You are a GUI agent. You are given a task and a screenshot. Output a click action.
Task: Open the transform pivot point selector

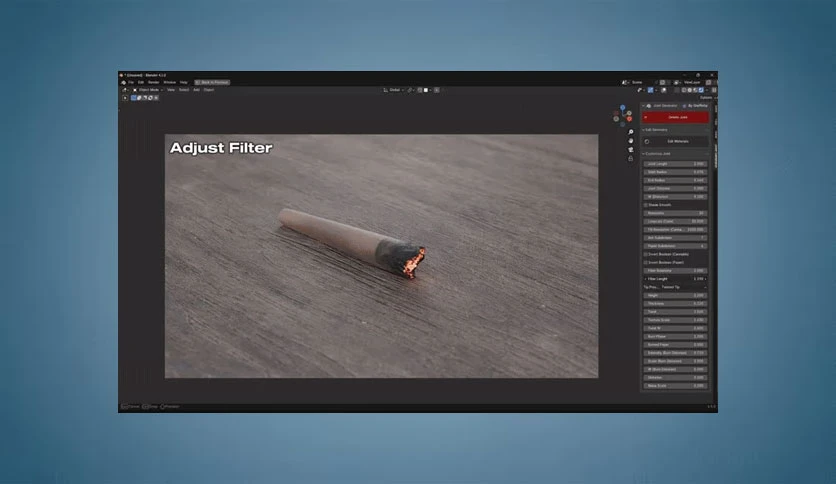tap(411, 90)
